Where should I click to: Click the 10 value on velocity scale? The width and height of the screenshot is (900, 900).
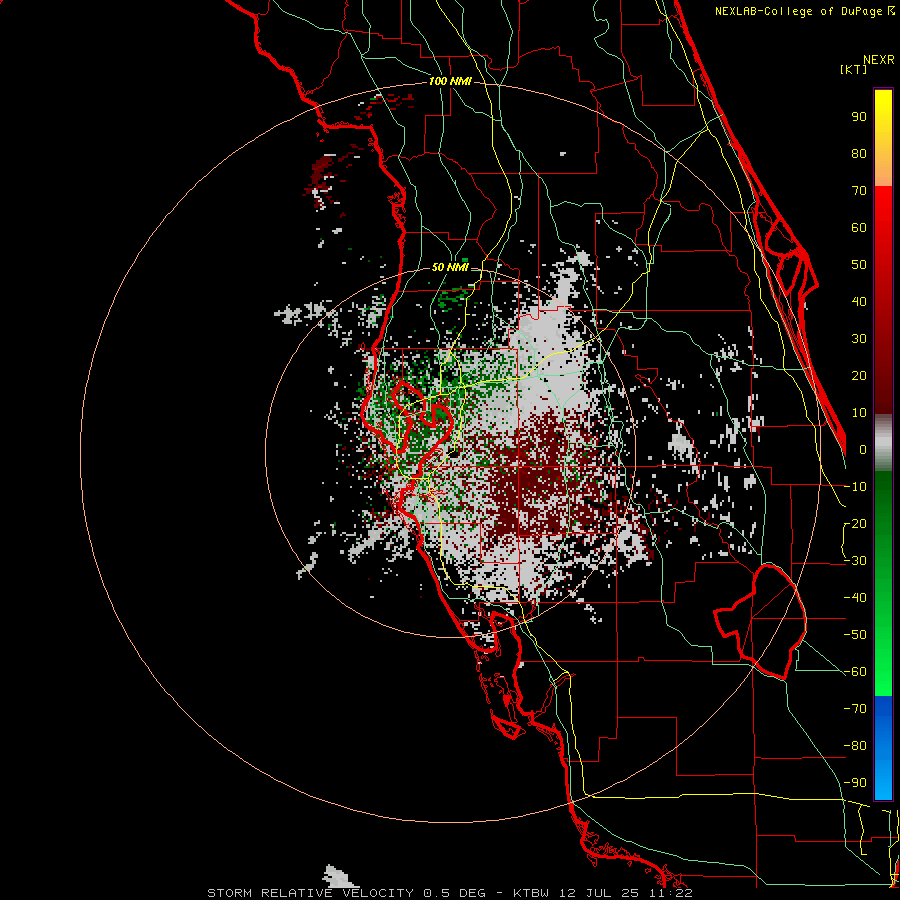click(x=859, y=413)
